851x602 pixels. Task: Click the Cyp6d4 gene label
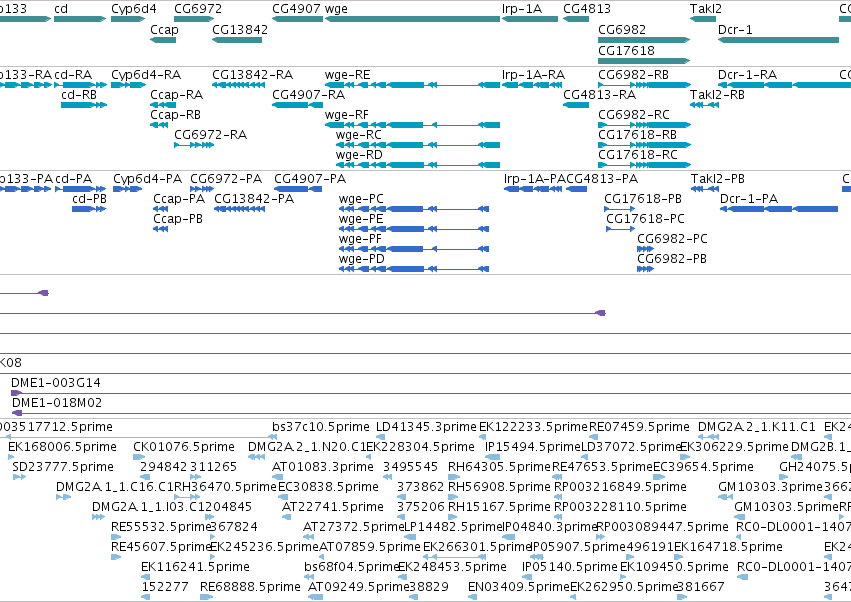[x=134, y=9]
